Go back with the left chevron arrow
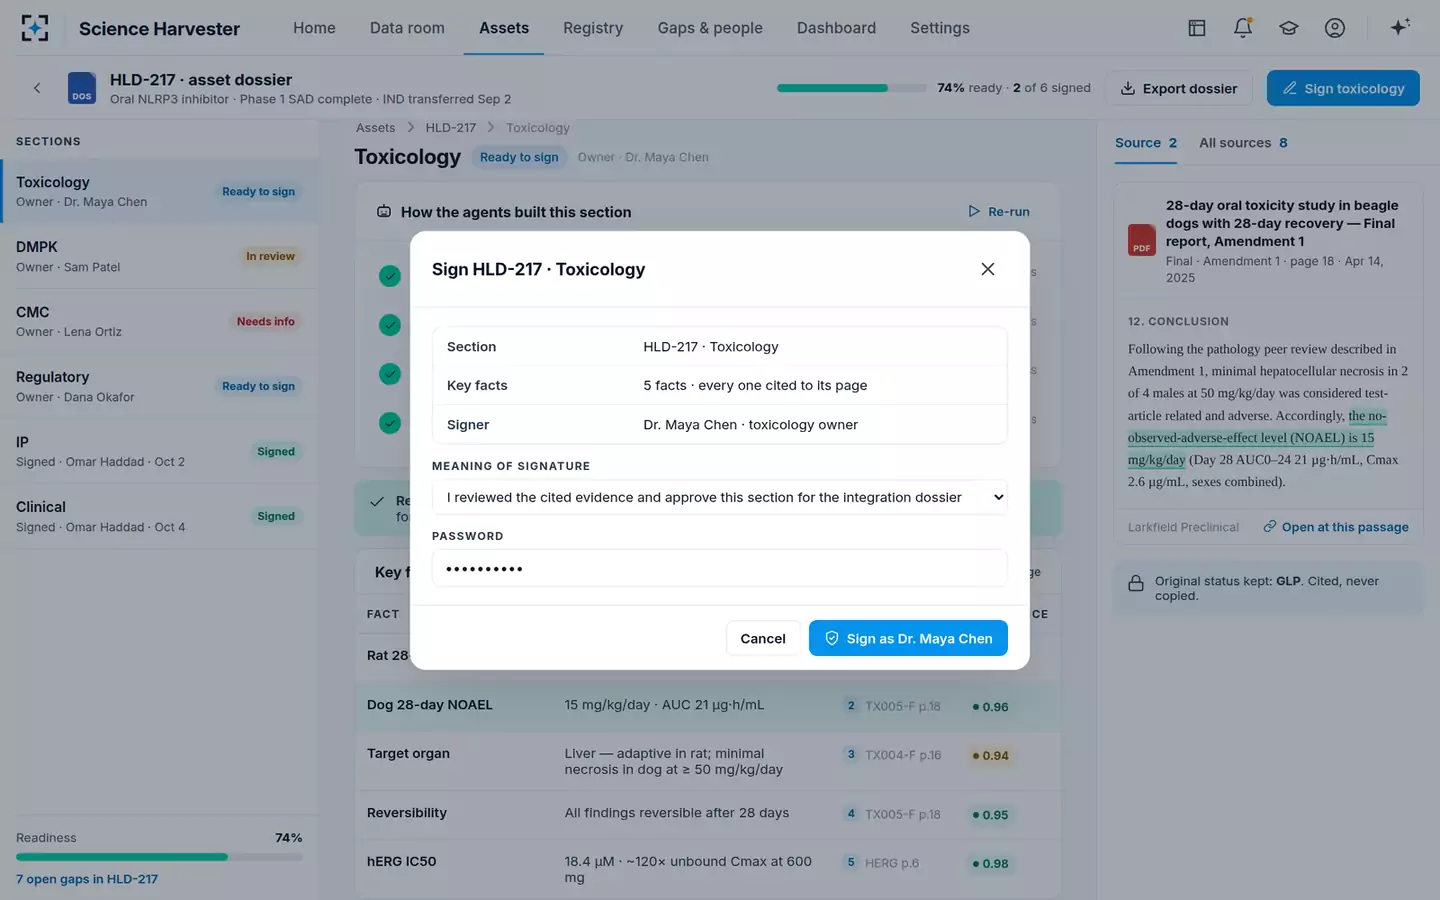Viewport: 1440px width, 900px height. [37, 88]
